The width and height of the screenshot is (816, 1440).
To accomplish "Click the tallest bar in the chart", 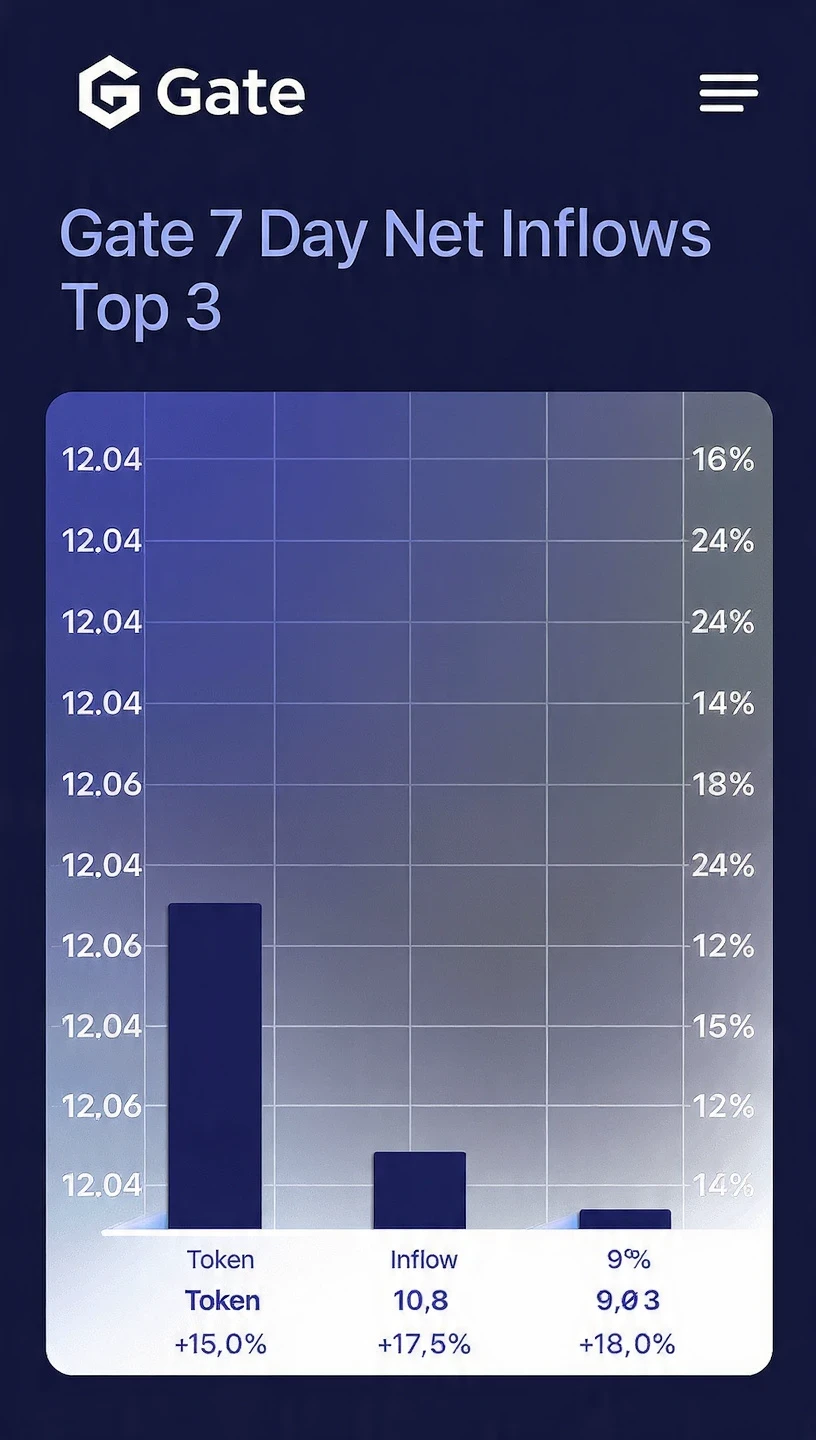I will [x=214, y=1066].
